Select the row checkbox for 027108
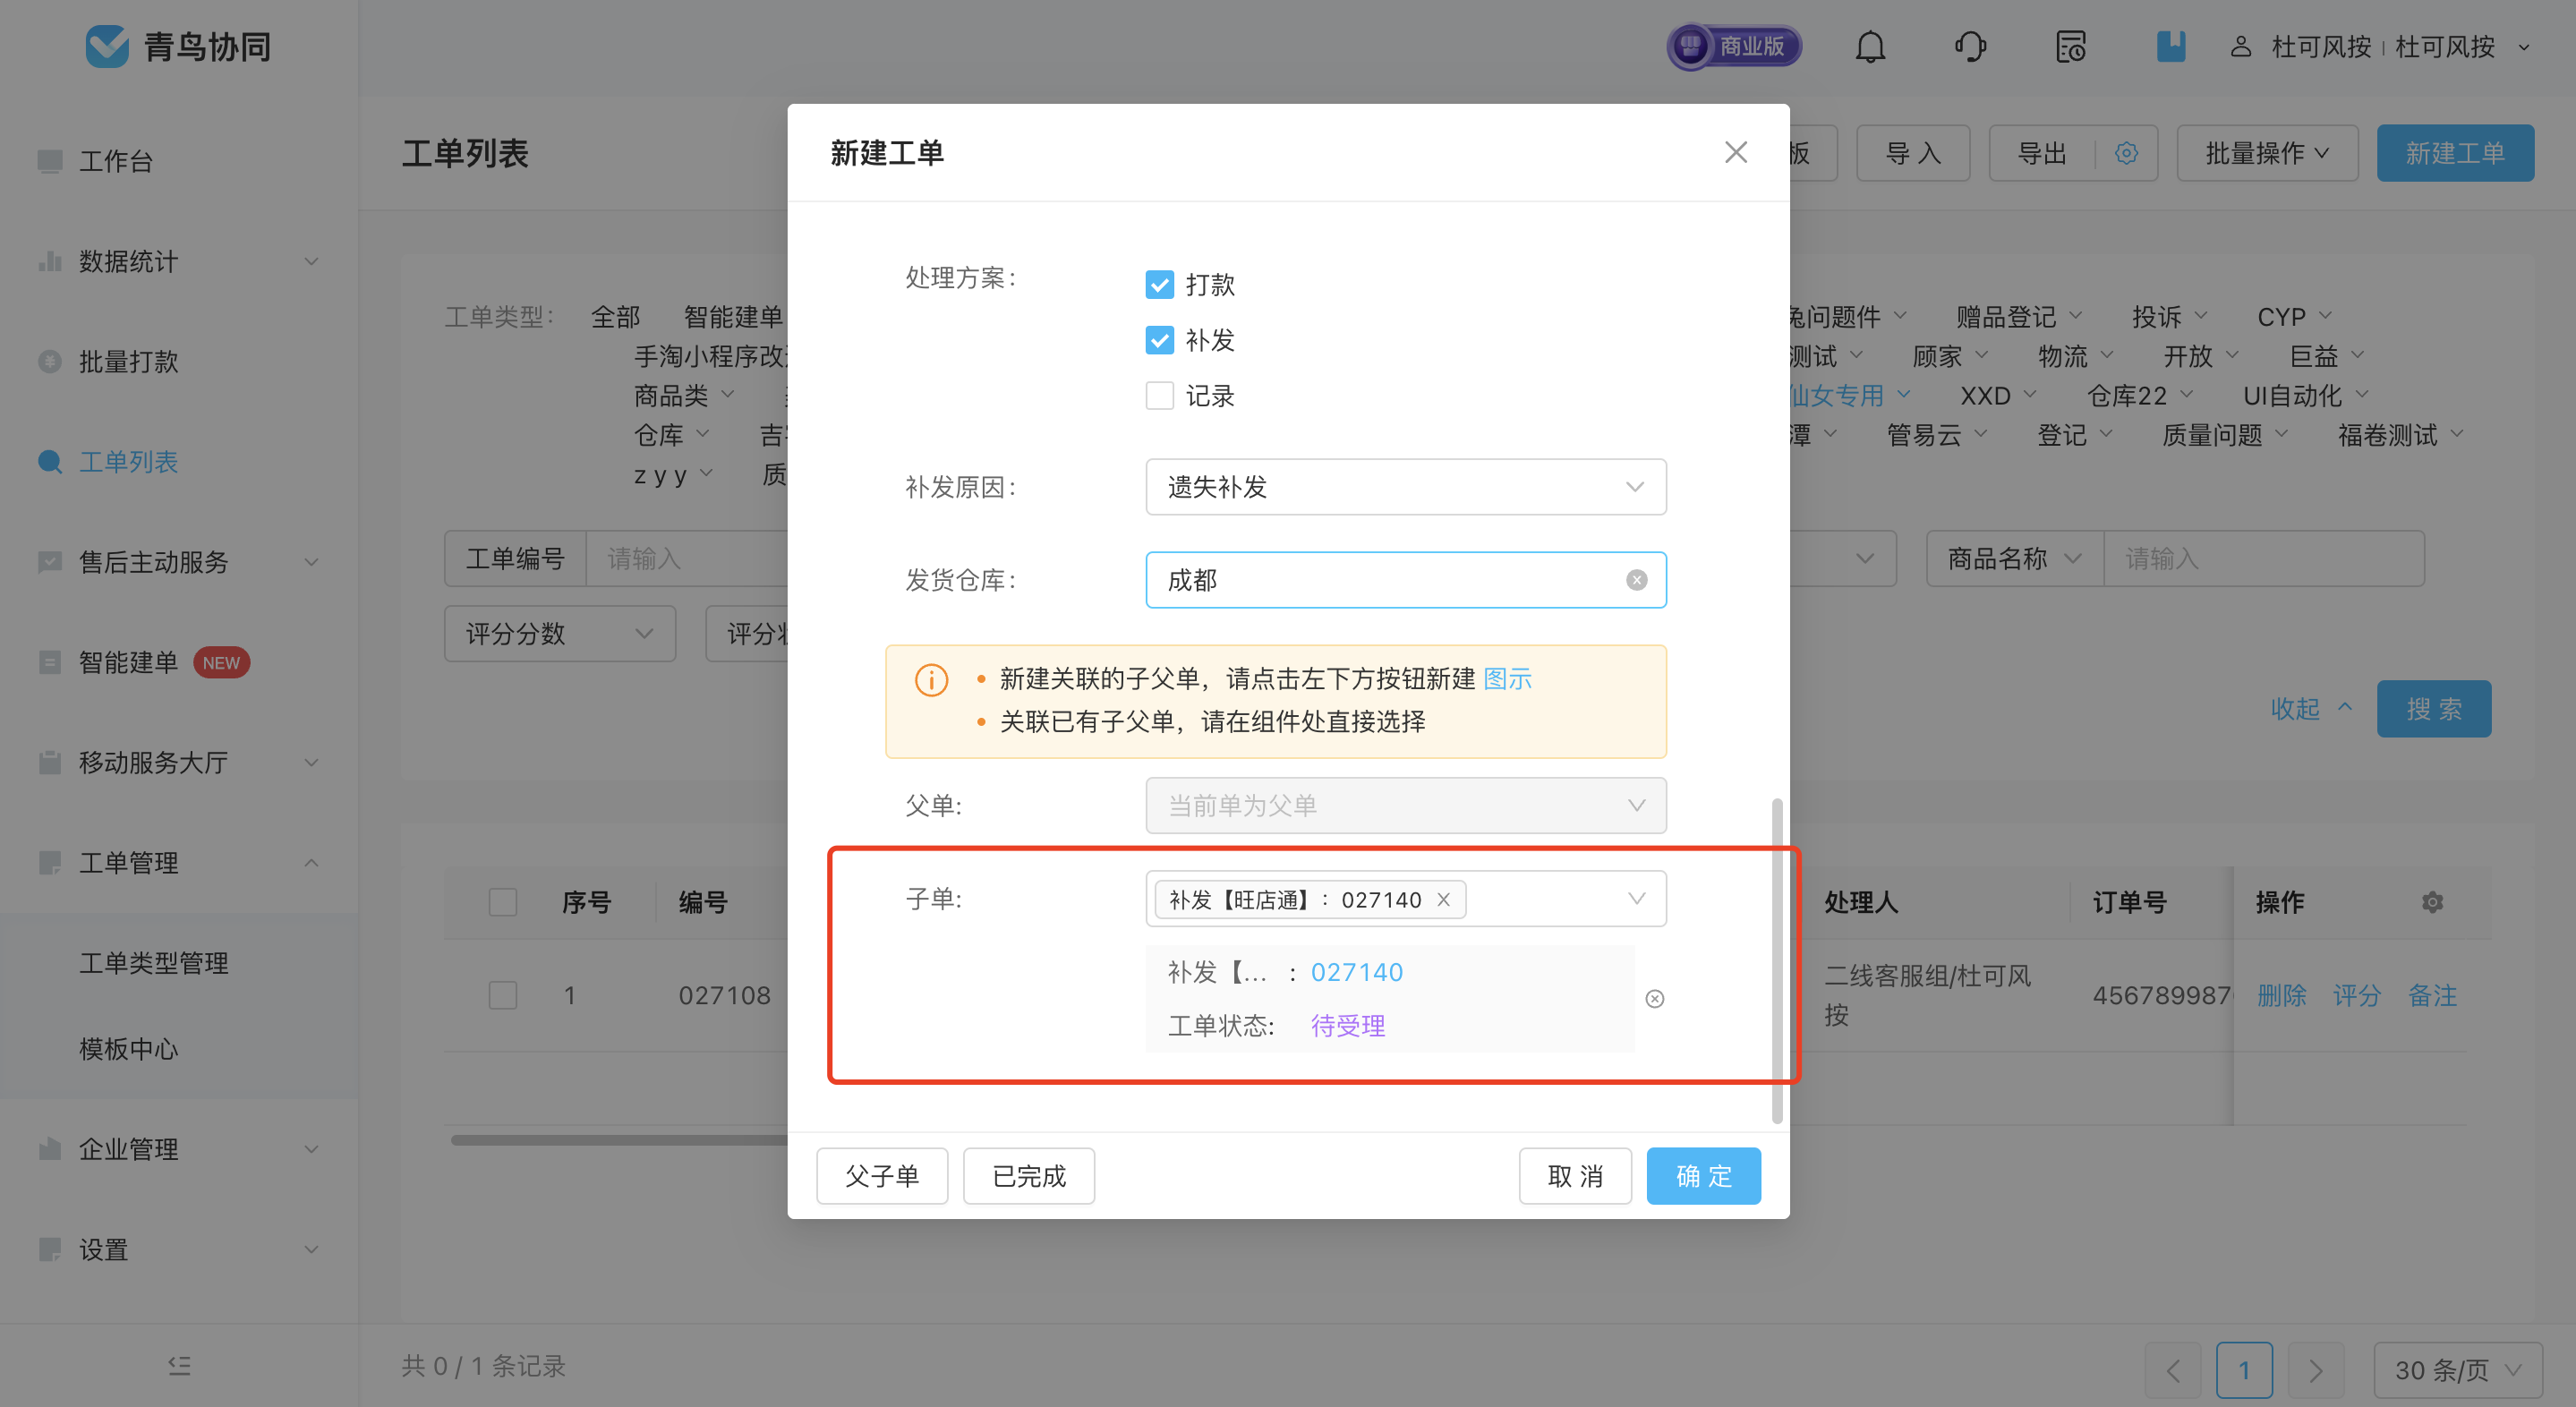2576x1407 pixels. coord(503,995)
